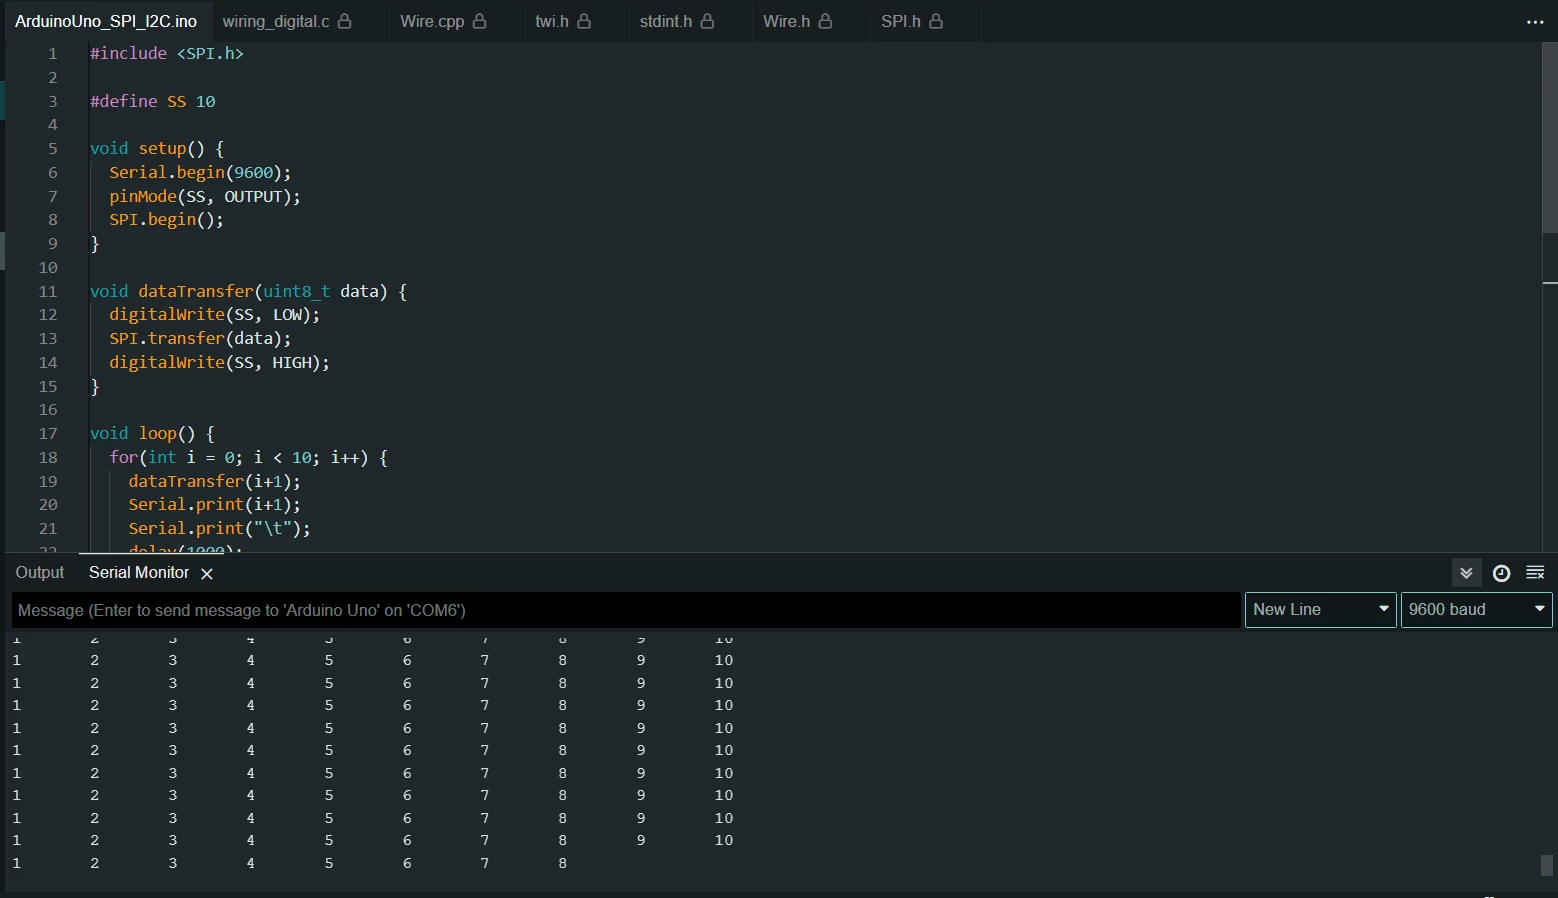Toggle autoscroll in Serial Monitor
Viewport: 1558px width, 898px height.
click(x=1466, y=573)
